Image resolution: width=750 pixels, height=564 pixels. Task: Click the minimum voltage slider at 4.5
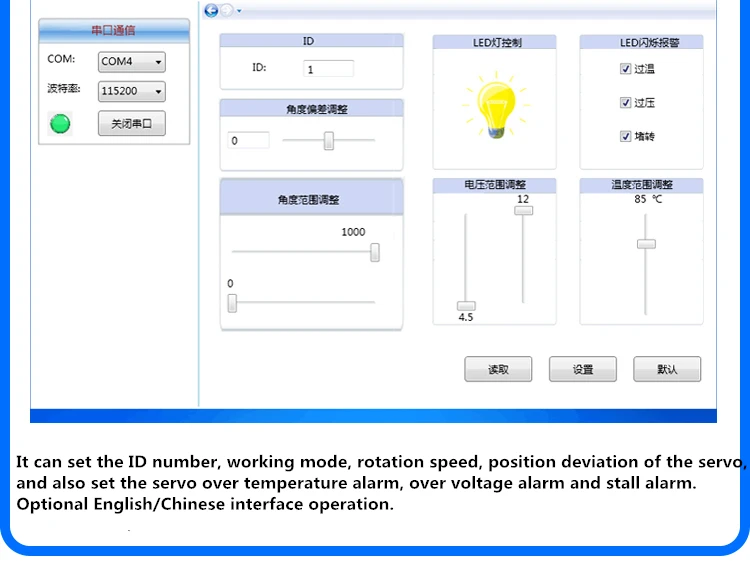click(466, 306)
